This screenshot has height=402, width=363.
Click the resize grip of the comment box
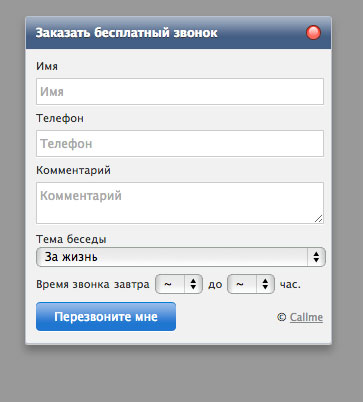coord(319,219)
